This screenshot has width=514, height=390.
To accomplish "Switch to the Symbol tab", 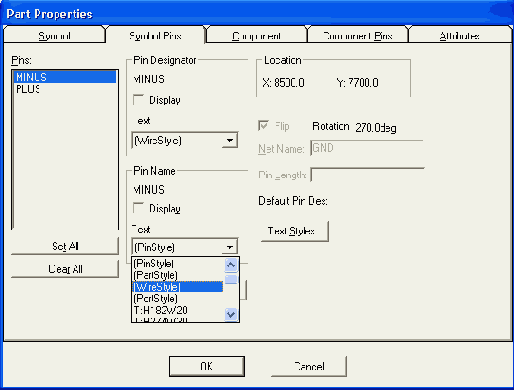I will [x=54, y=35].
